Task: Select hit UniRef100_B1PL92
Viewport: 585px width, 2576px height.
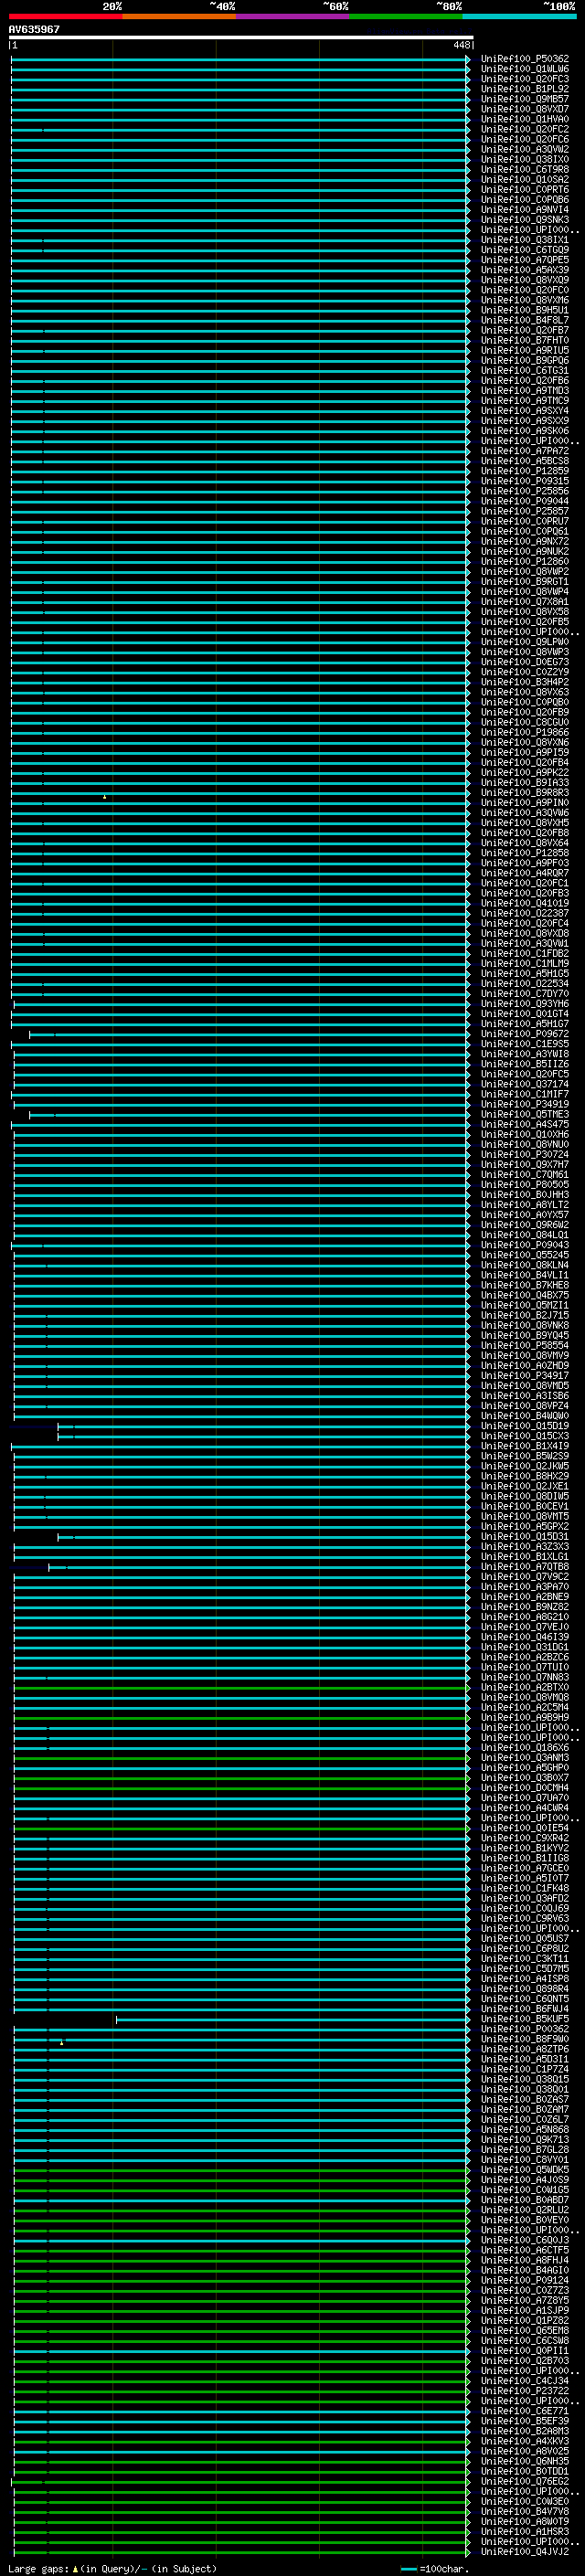Action: coord(525,89)
